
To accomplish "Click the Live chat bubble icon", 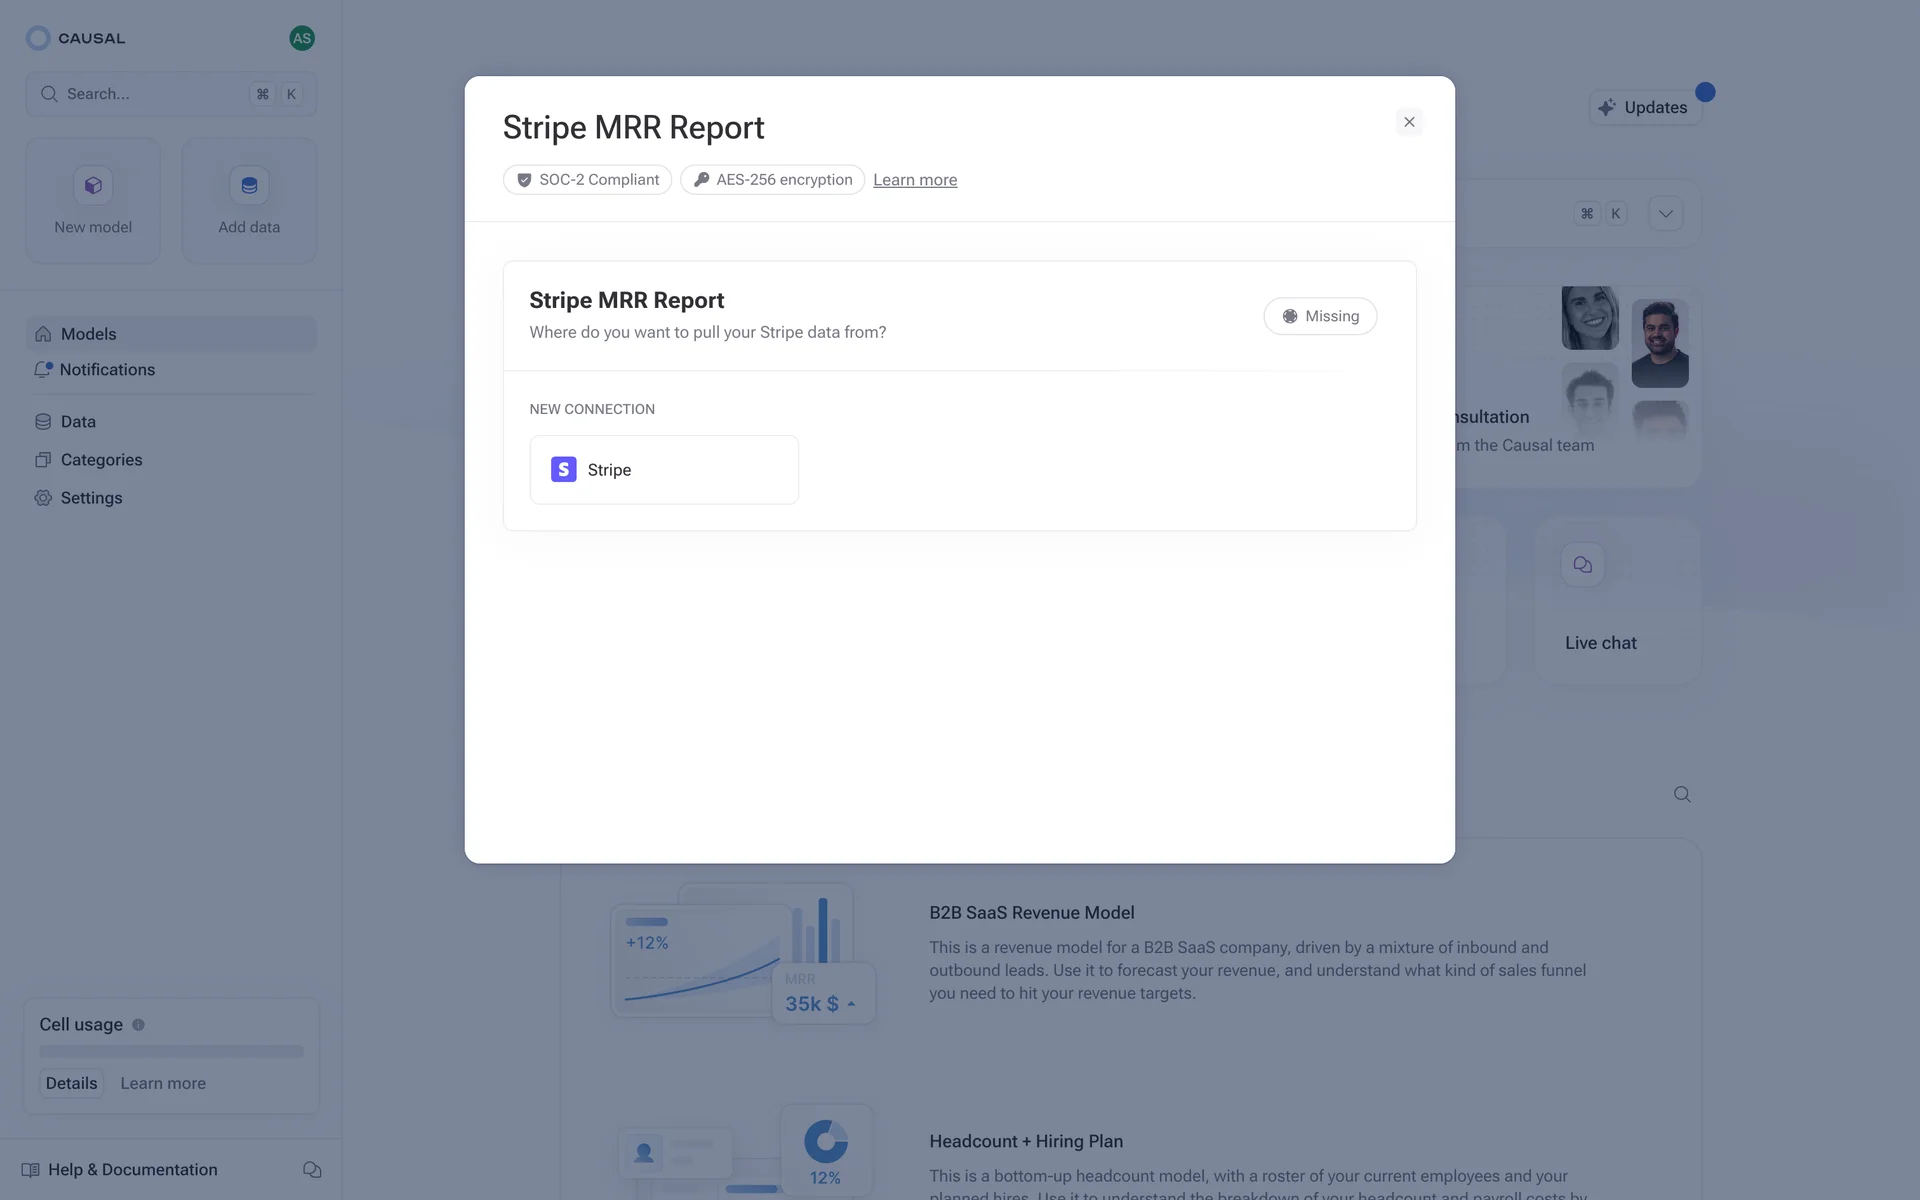I will (1582, 565).
